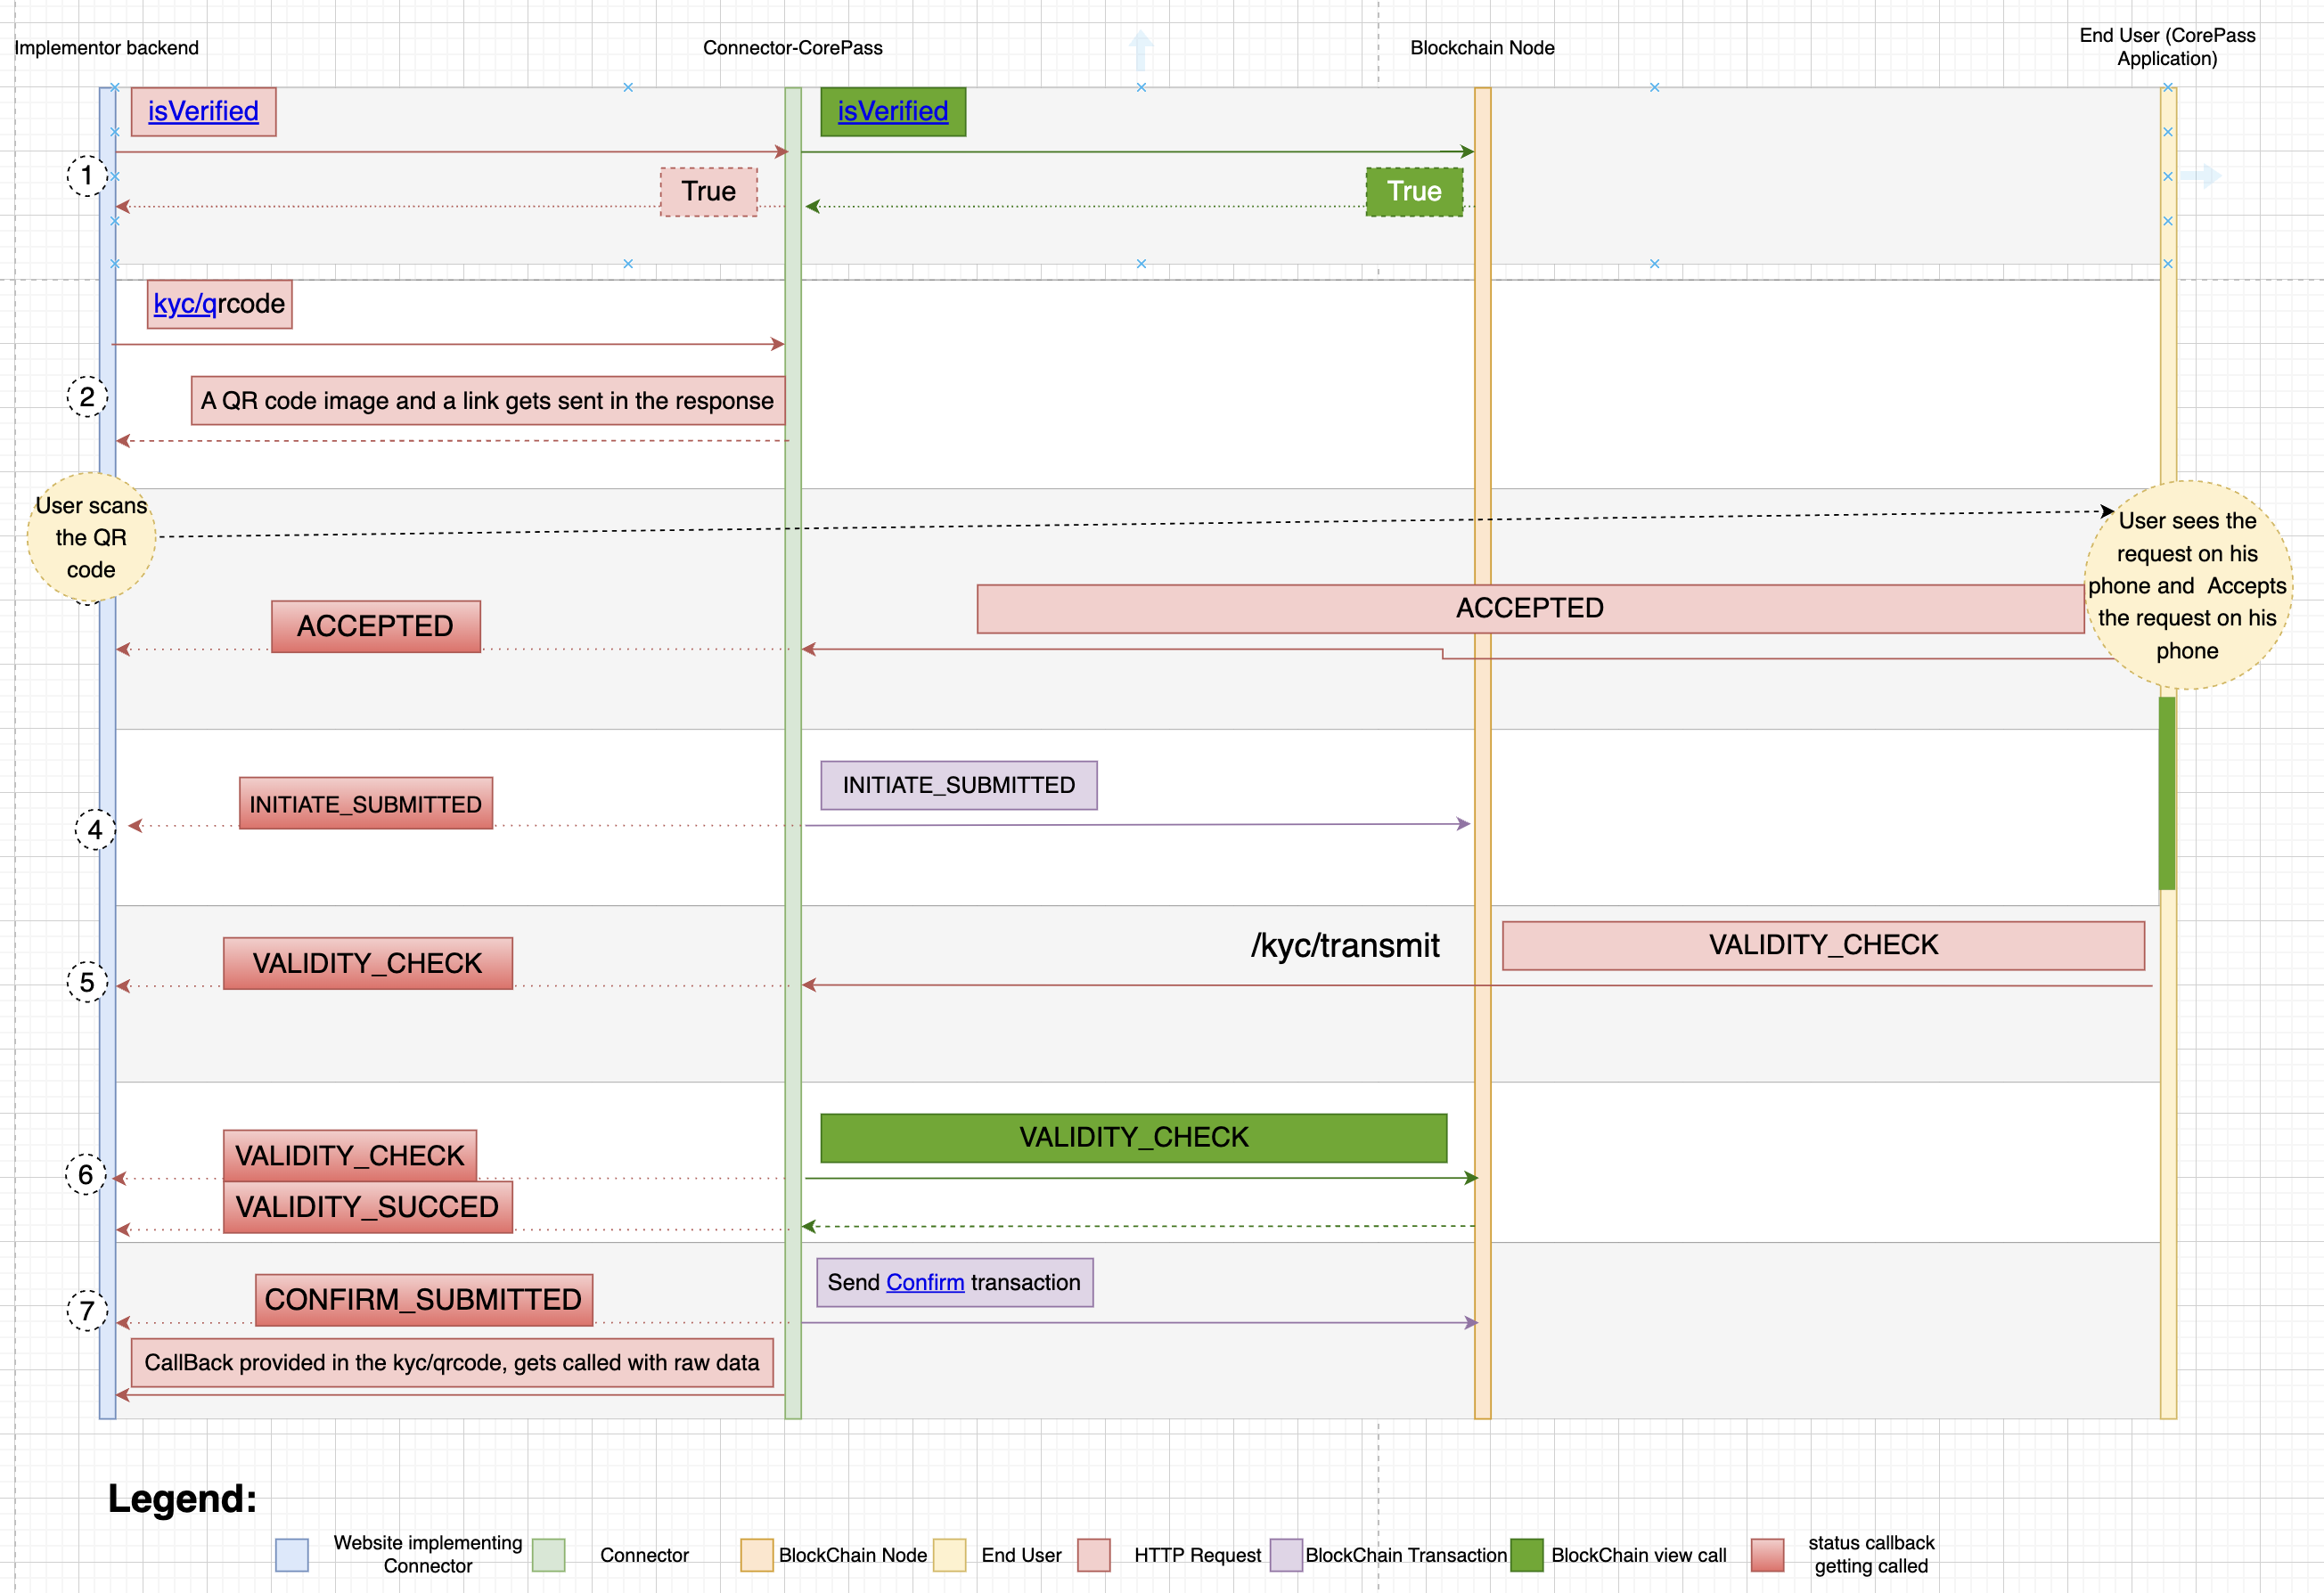The image size is (2324, 1593).
Task: Click the /kyc/transmit label
Action: (x=1345, y=945)
